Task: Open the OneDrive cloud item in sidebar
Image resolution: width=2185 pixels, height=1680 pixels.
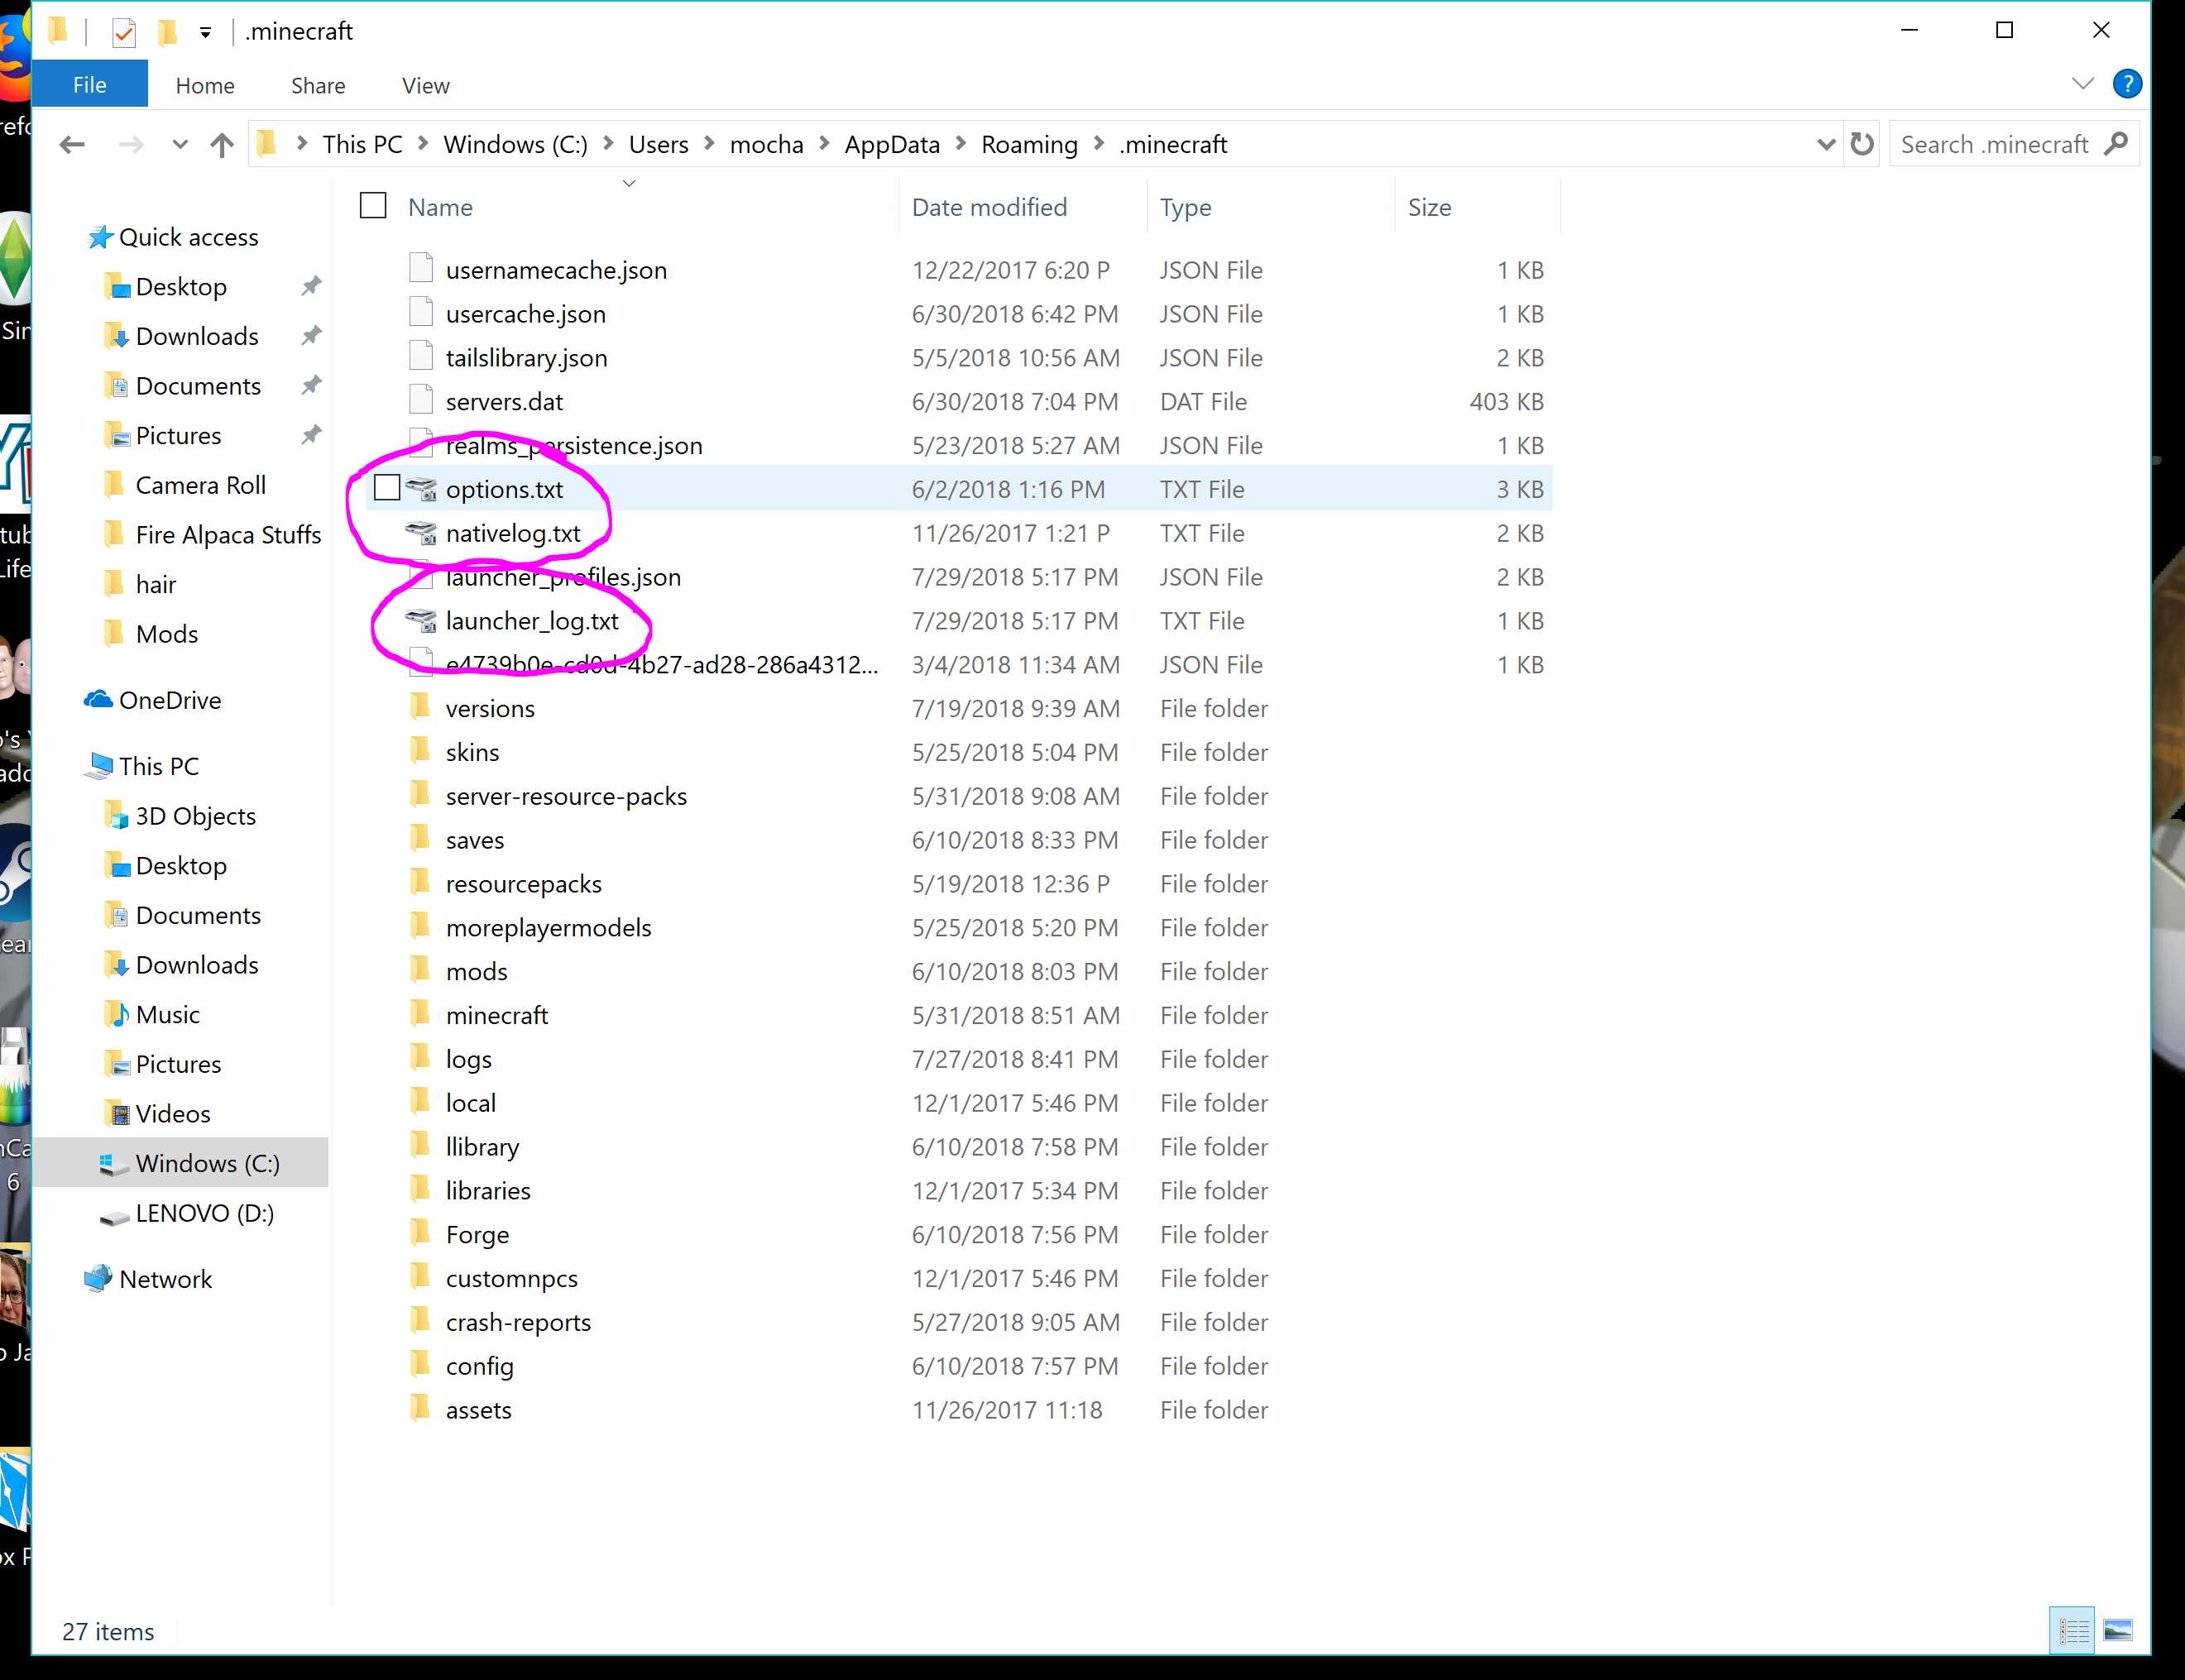Action: [169, 700]
